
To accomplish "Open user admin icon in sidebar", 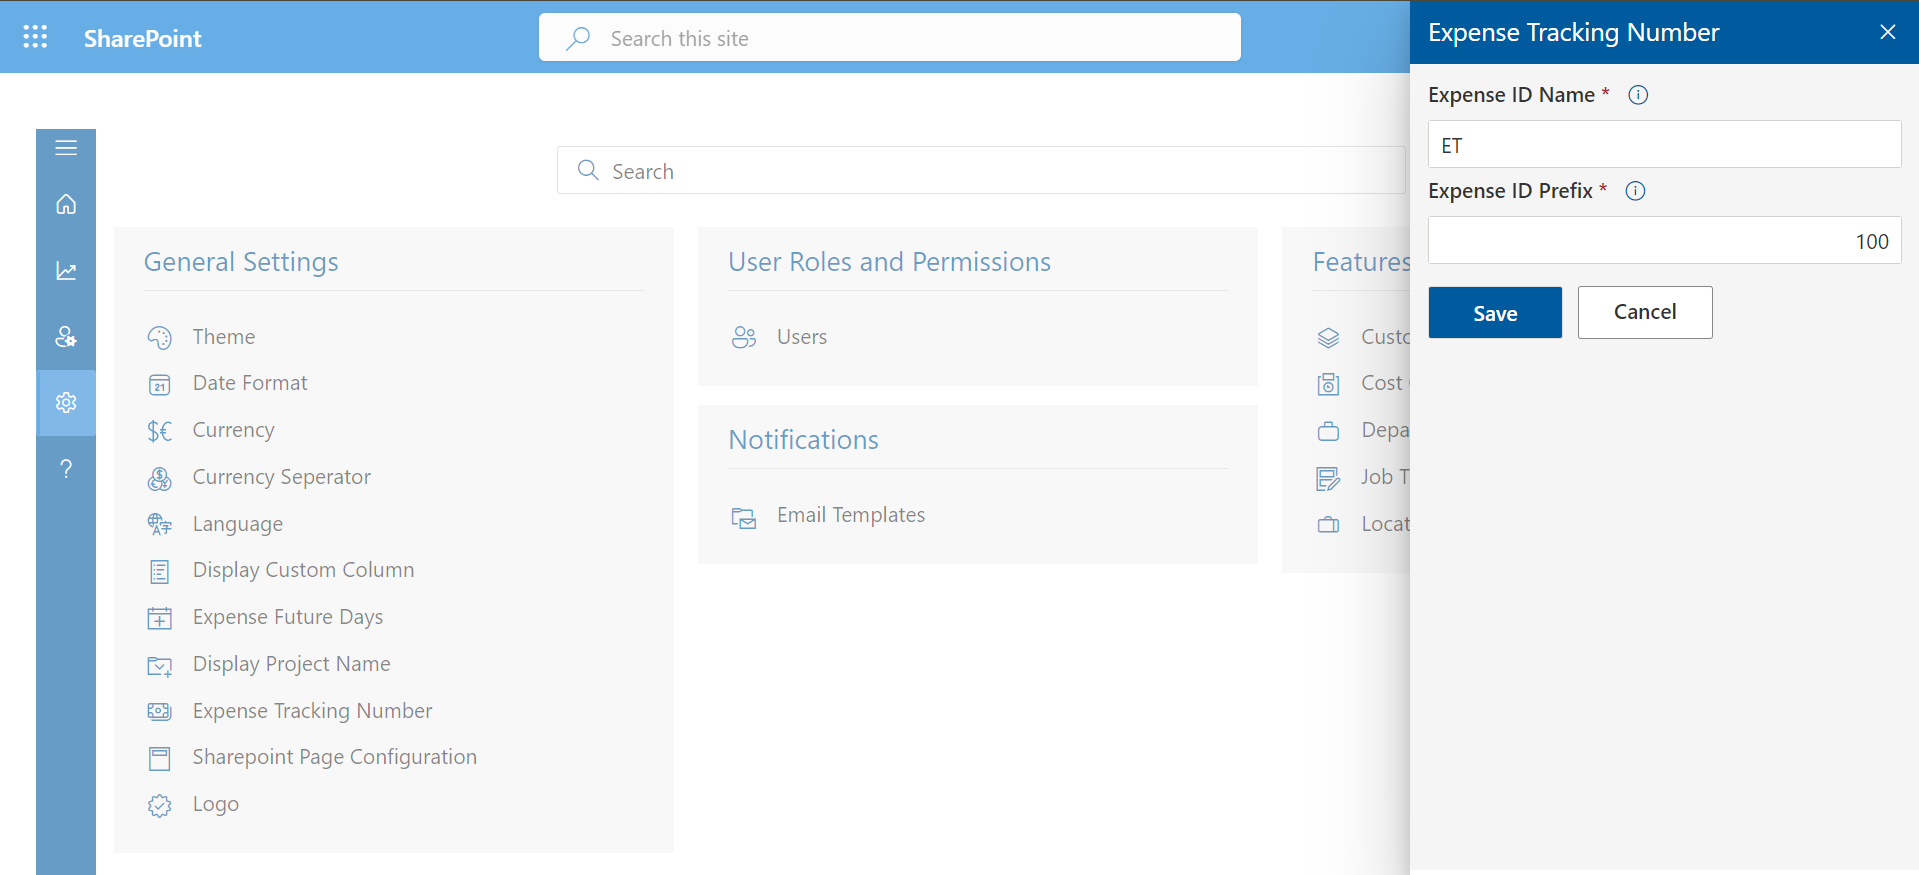I will point(66,337).
